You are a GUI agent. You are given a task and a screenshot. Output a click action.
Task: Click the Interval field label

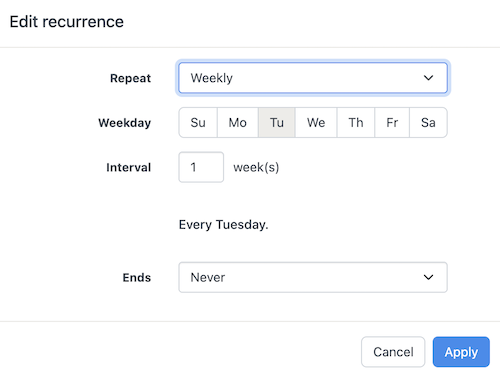point(129,167)
